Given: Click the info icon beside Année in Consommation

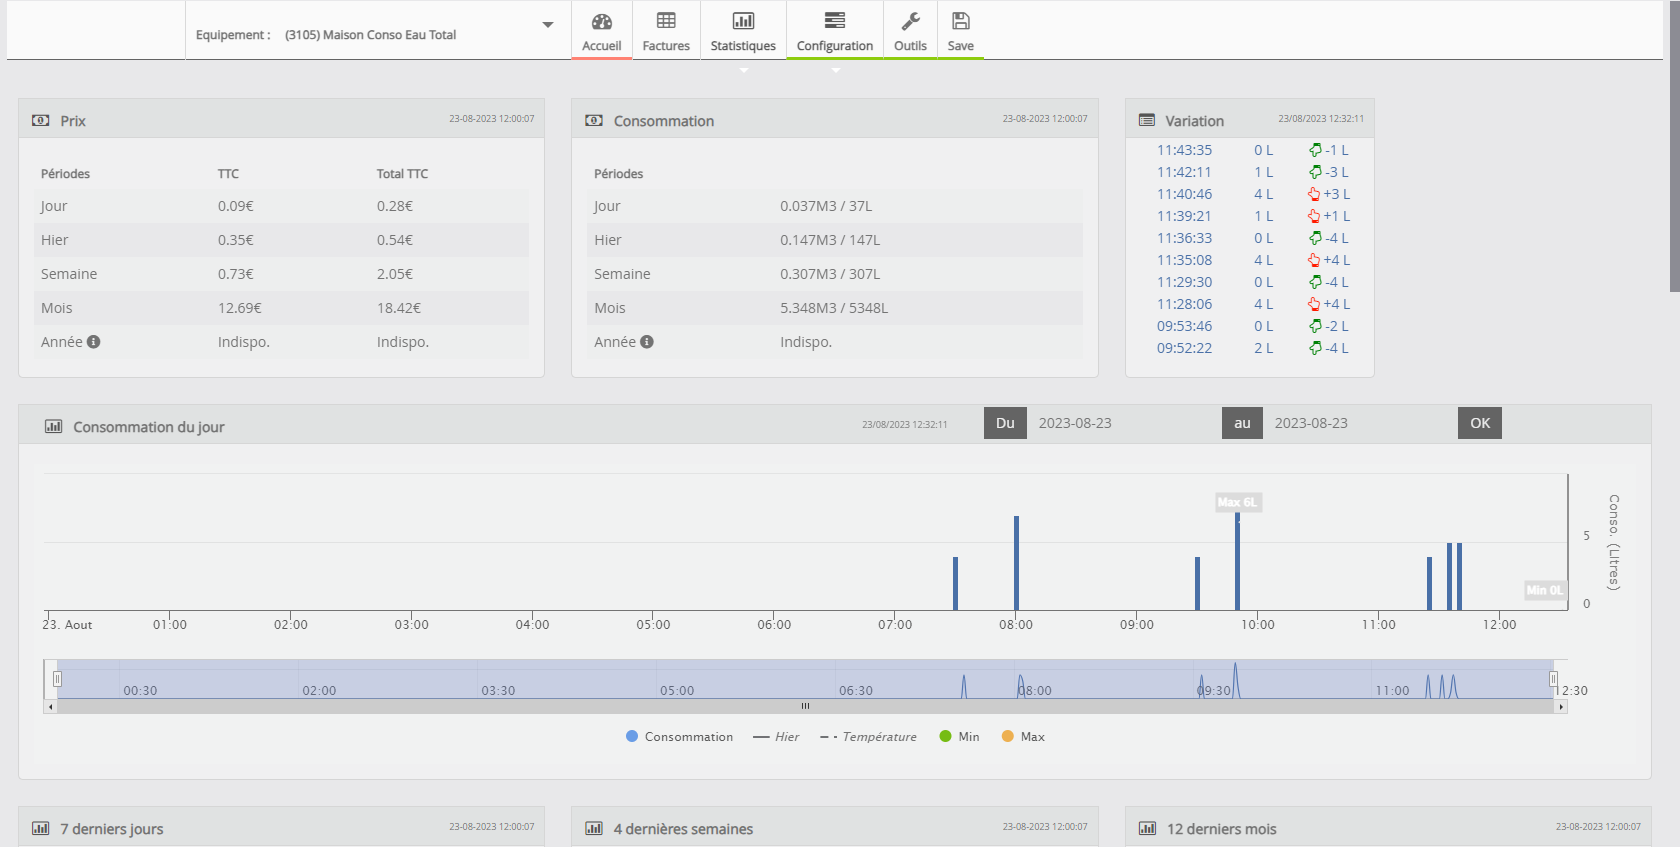Looking at the screenshot, I should [647, 342].
